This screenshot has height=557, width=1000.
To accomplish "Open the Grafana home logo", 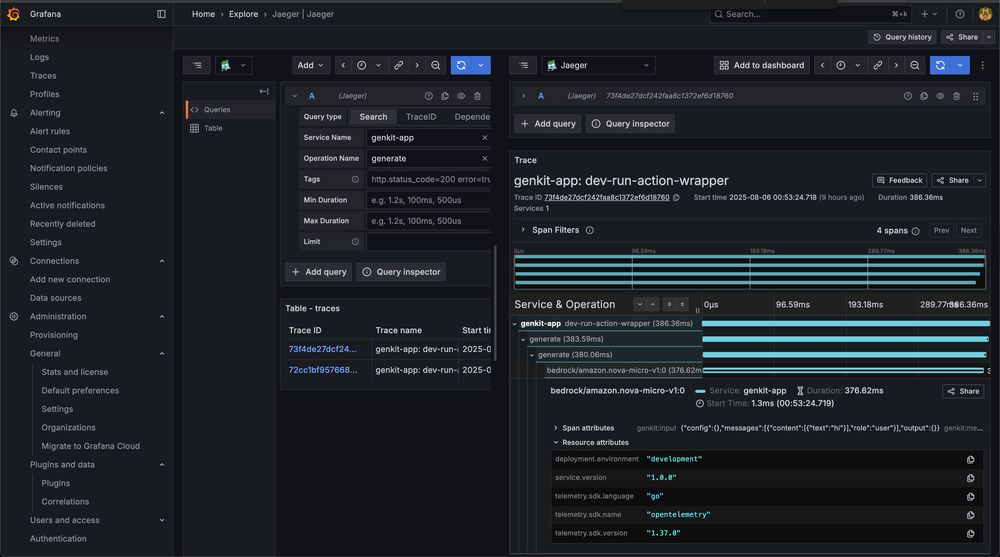I will coord(13,13).
